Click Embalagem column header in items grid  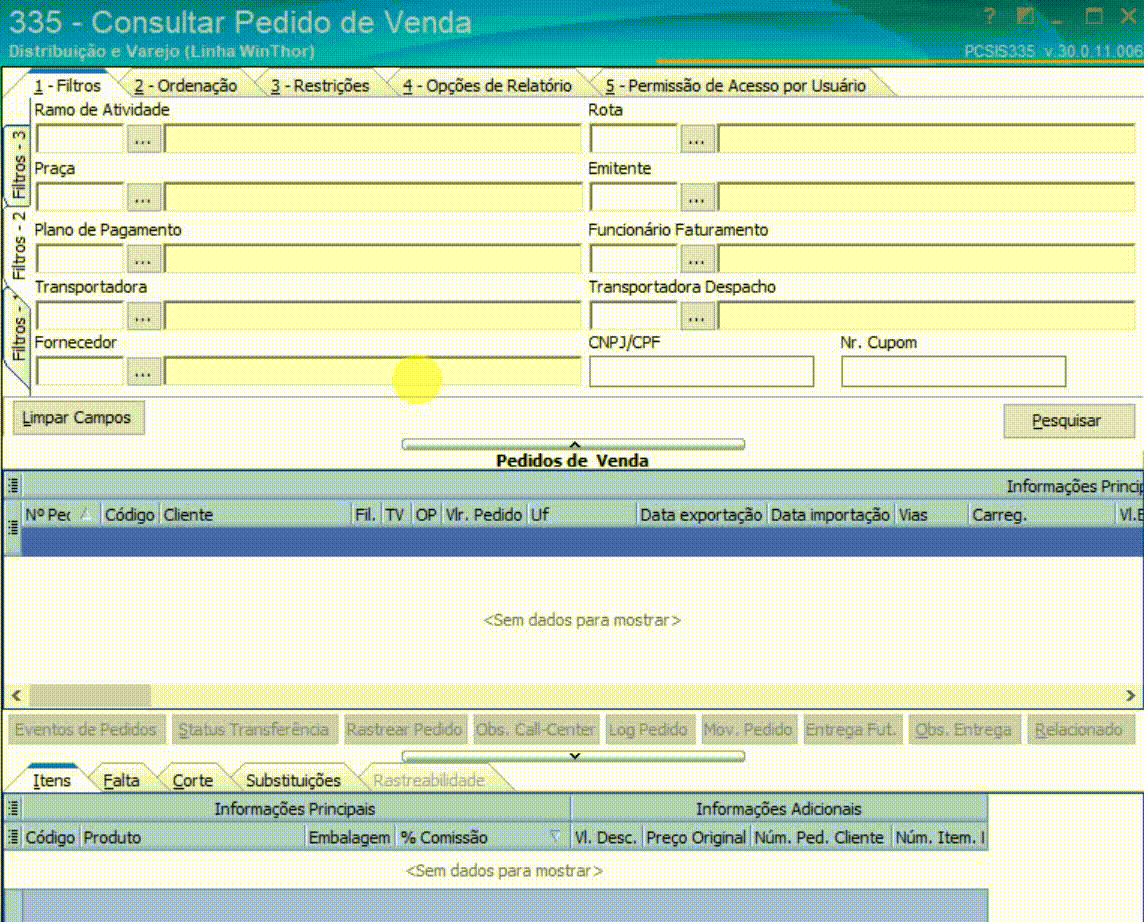pyautogui.click(x=349, y=837)
